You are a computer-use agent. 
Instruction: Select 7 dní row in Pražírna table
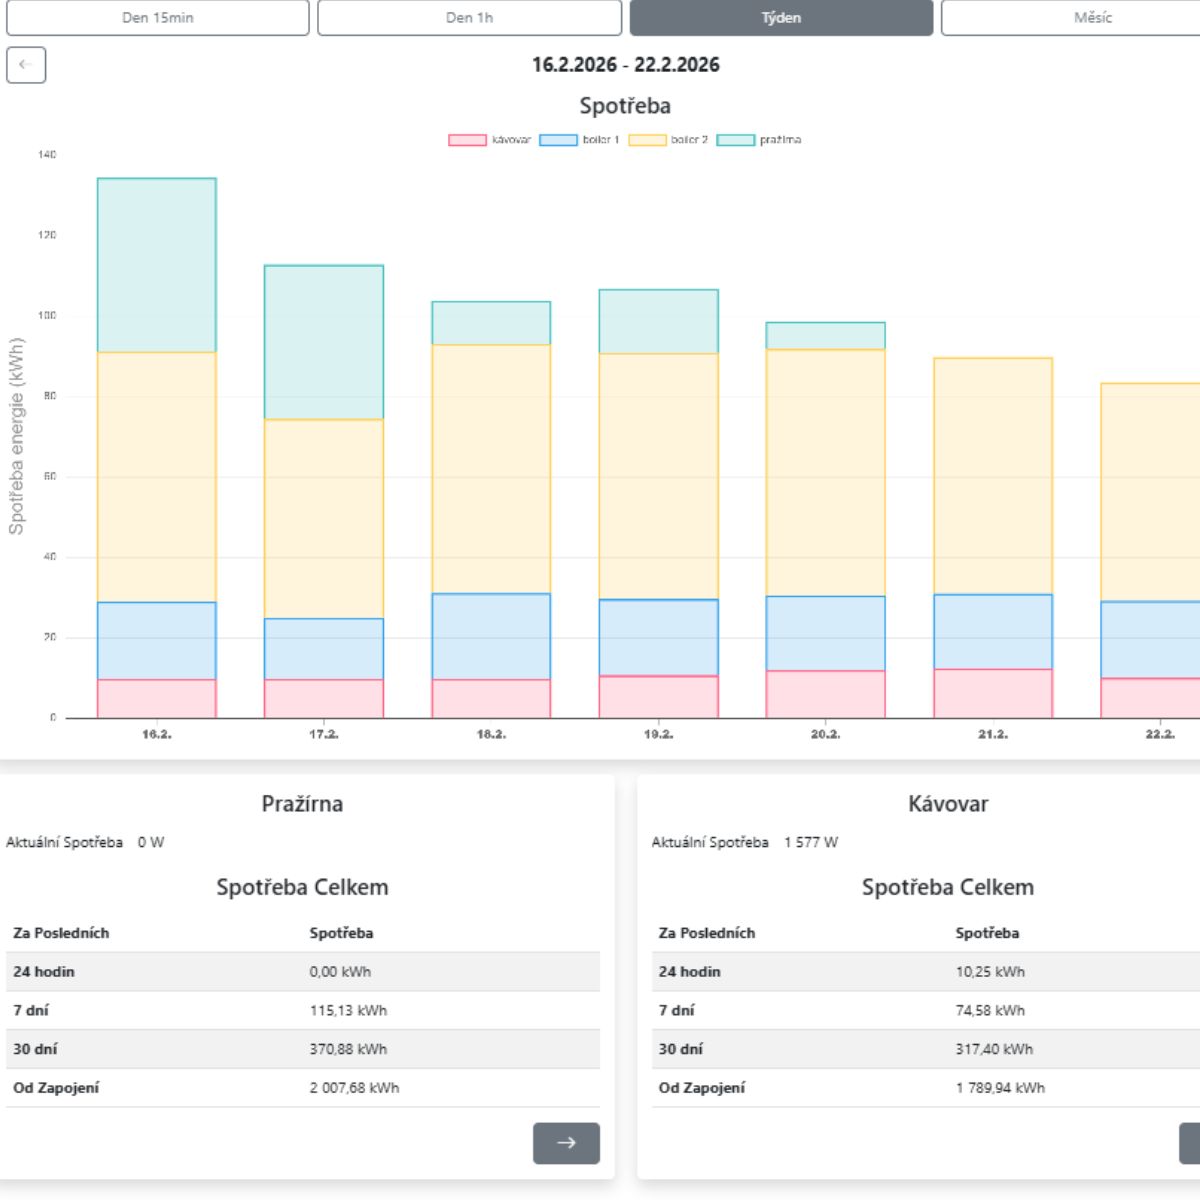(x=303, y=1010)
